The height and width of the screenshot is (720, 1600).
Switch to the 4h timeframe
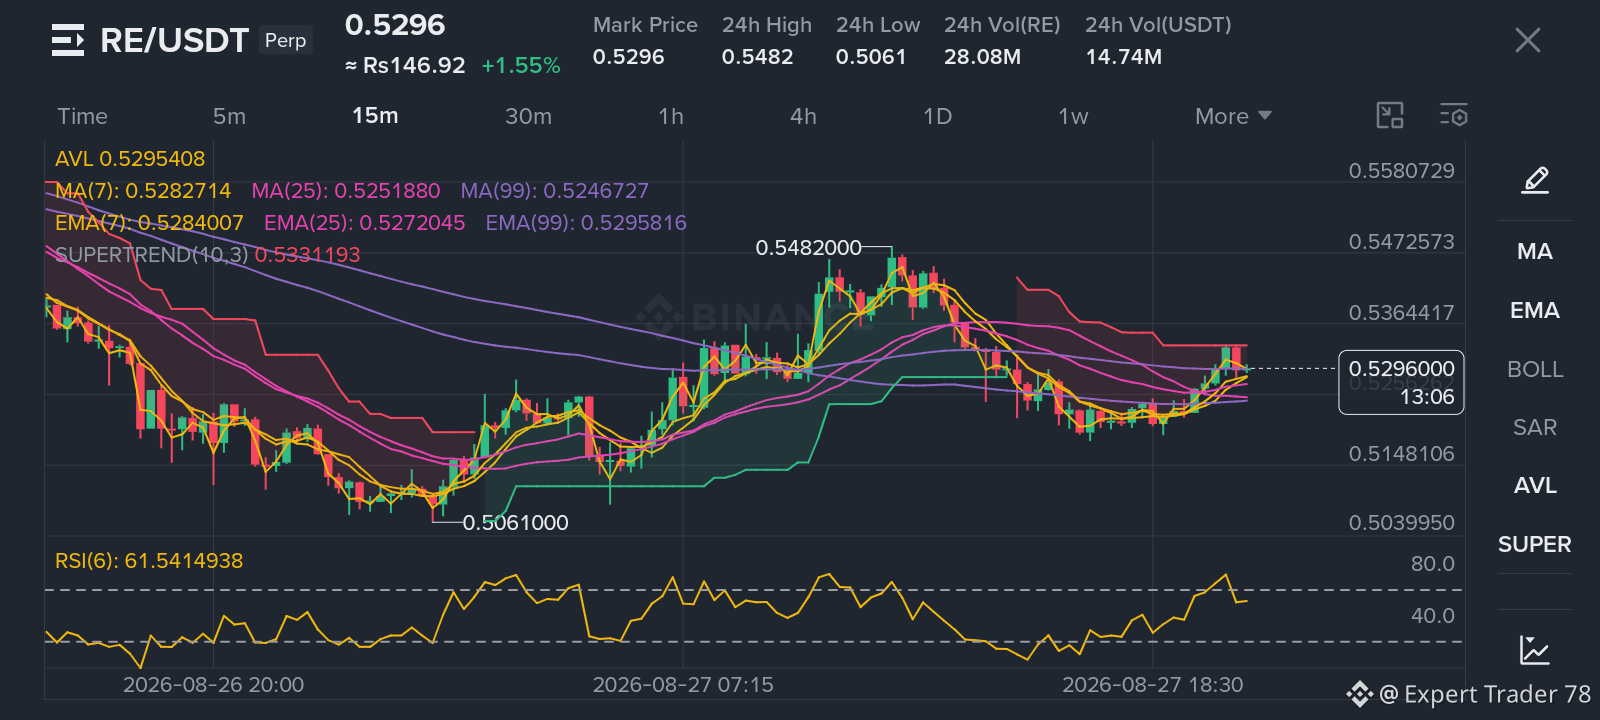[803, 116]
